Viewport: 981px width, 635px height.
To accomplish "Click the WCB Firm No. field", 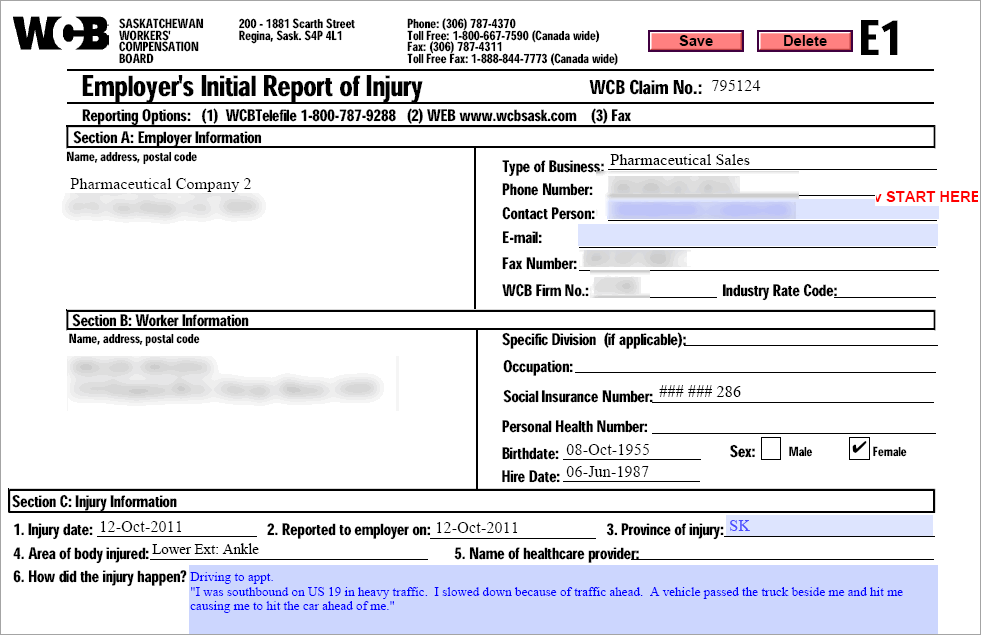I will point(654,288).
